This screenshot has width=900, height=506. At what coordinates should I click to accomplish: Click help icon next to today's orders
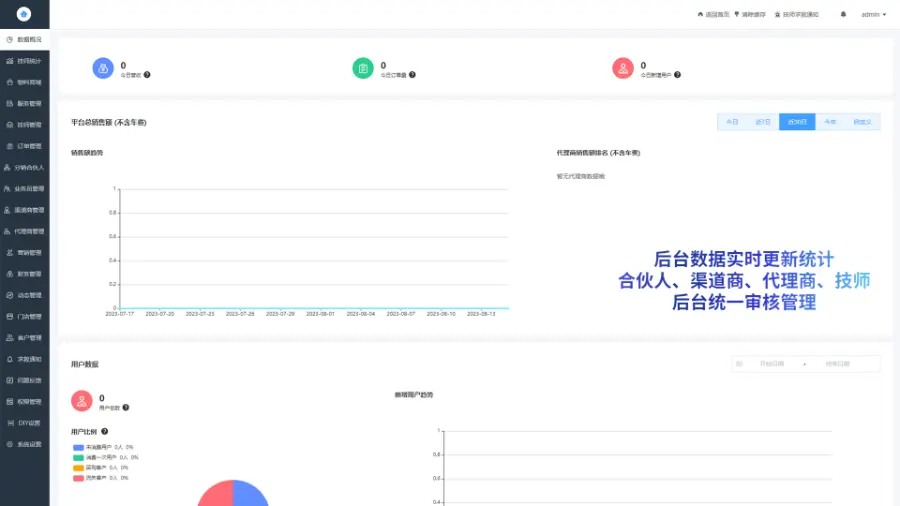[412, 75]
